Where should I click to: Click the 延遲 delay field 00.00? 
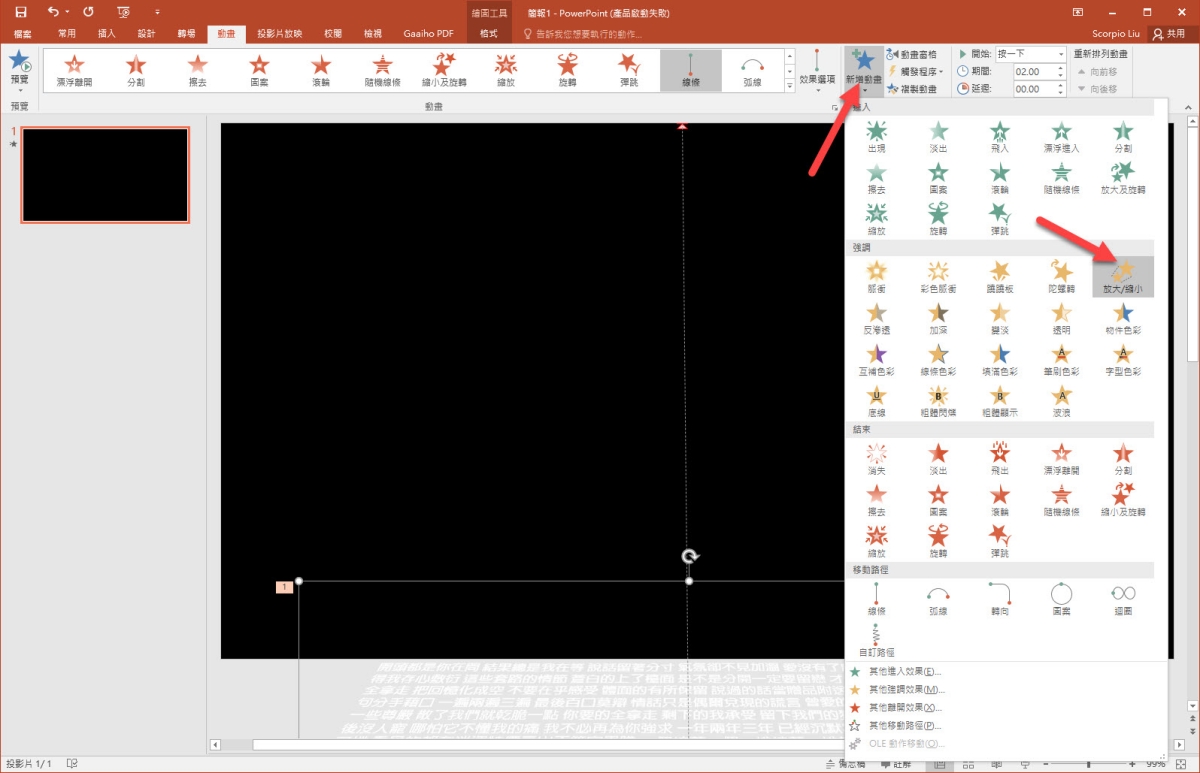pos(1032,89)
